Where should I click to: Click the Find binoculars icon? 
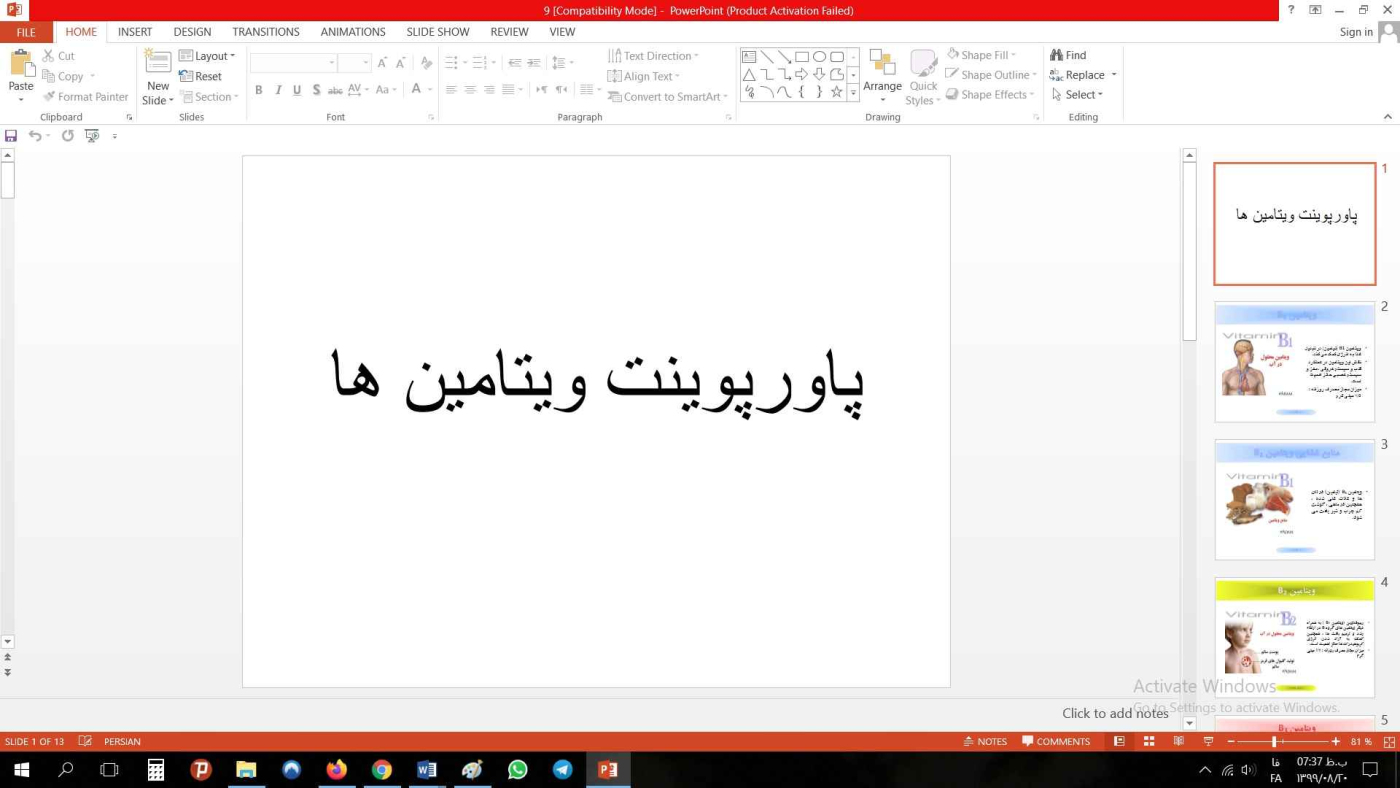pos(1056,55)
